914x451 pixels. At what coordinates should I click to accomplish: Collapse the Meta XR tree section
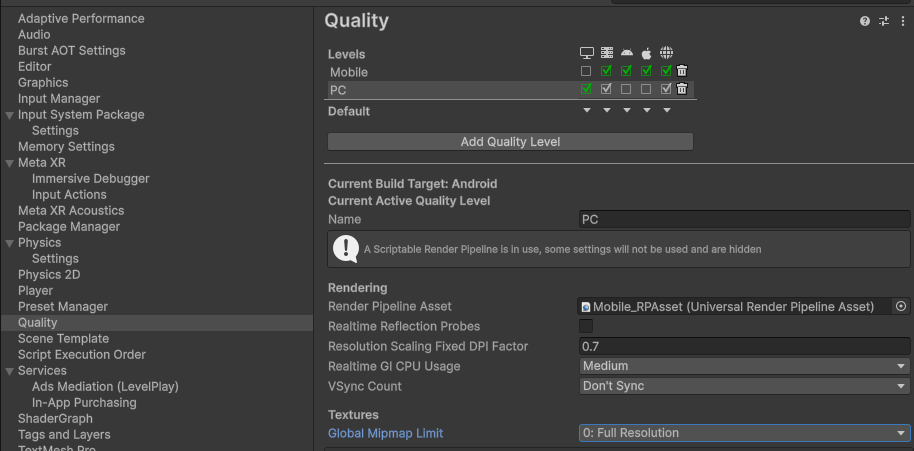point(9,163)
